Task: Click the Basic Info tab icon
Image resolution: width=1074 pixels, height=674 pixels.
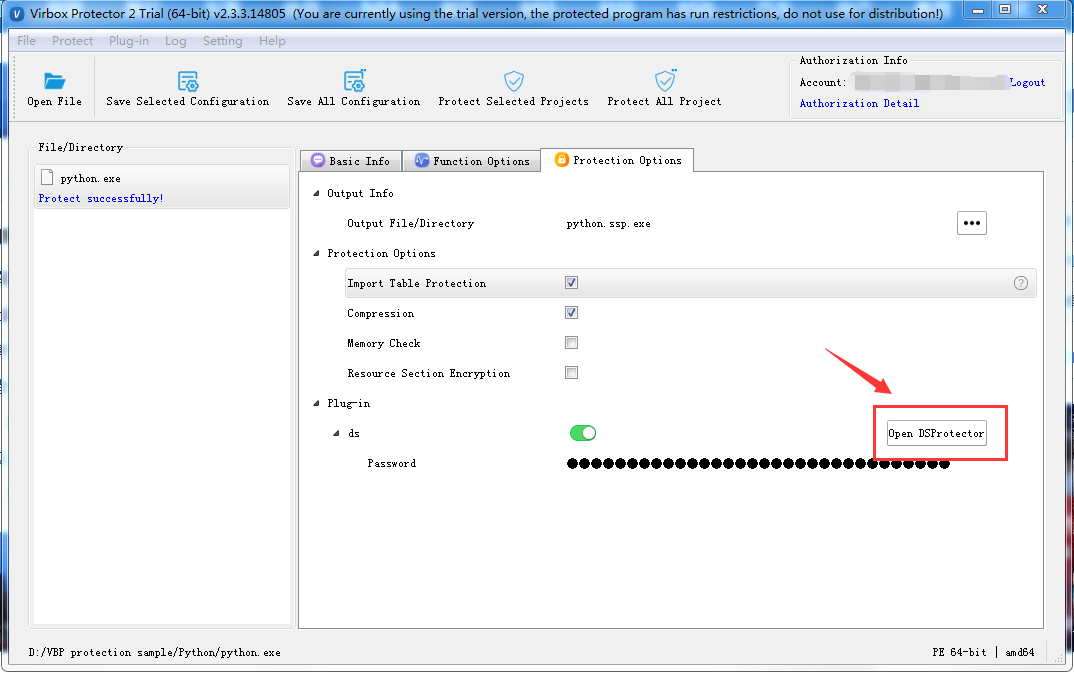Action: click(318, 160)
